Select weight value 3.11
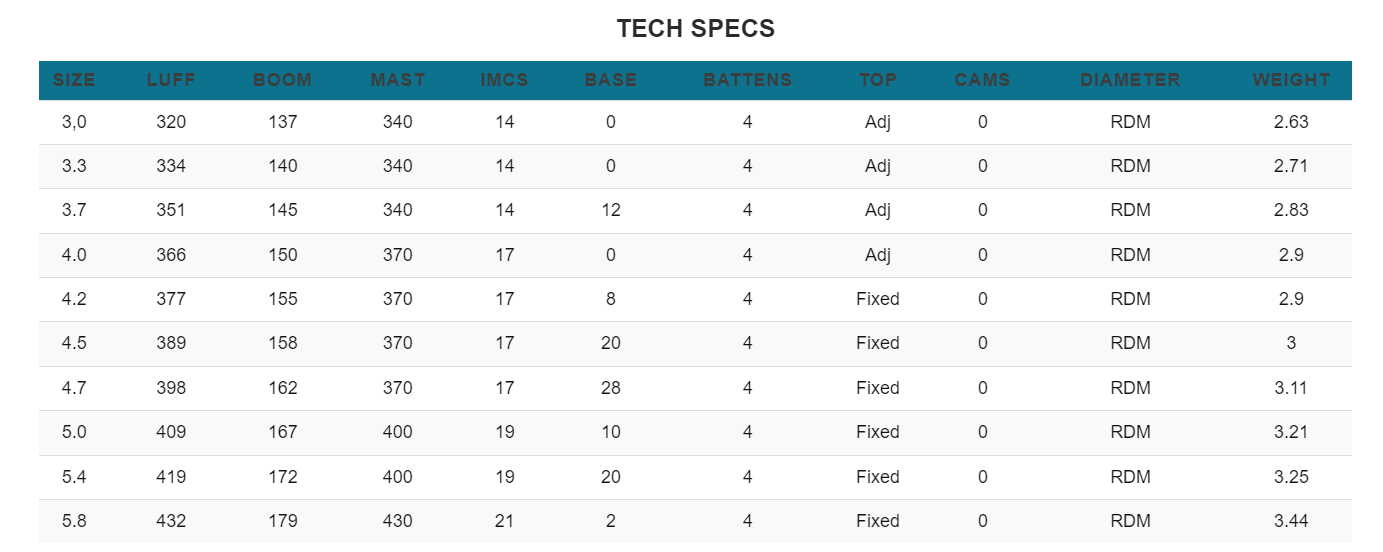The width and height of the screenshot is (1383, 552). click(1291, 388)
